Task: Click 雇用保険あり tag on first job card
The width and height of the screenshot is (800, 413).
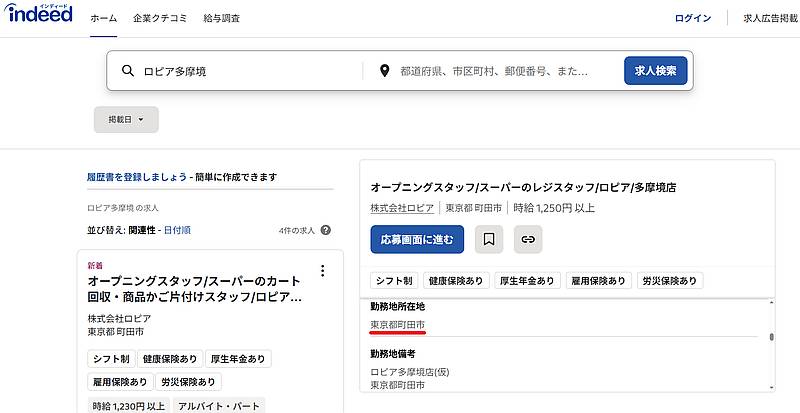Action: tap(120, 382)
